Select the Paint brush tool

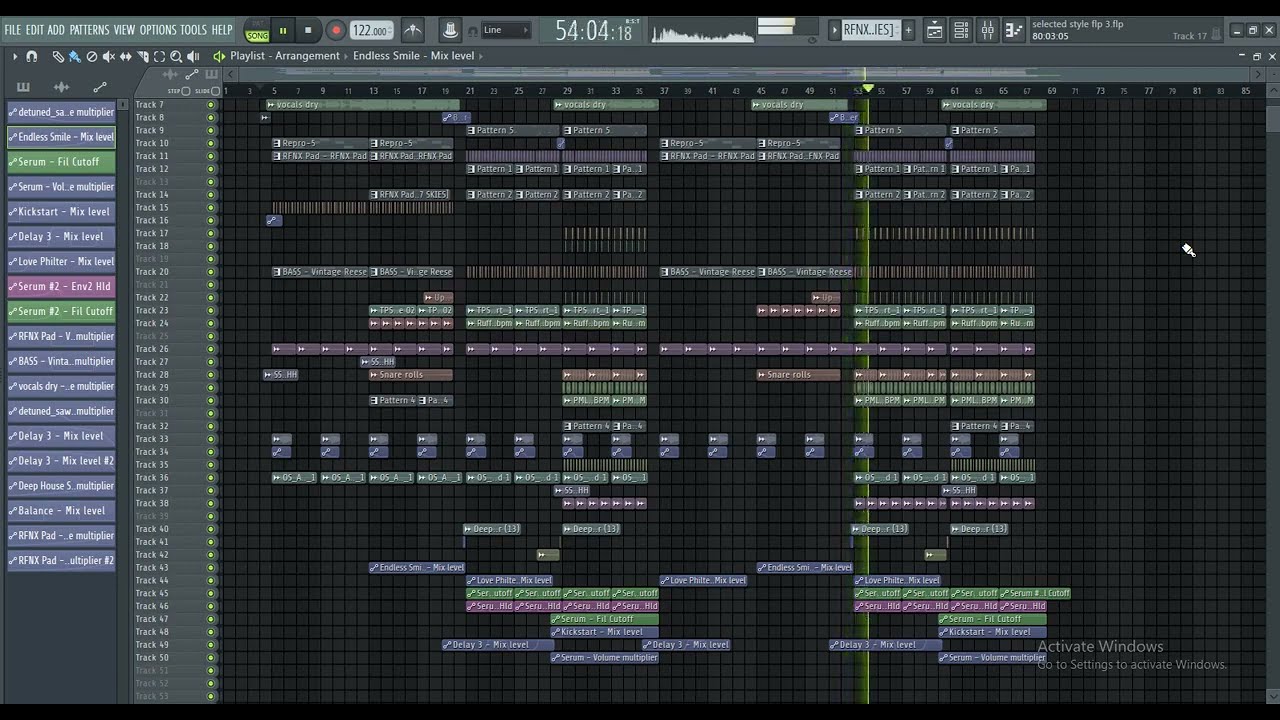(x=75, y=57)
